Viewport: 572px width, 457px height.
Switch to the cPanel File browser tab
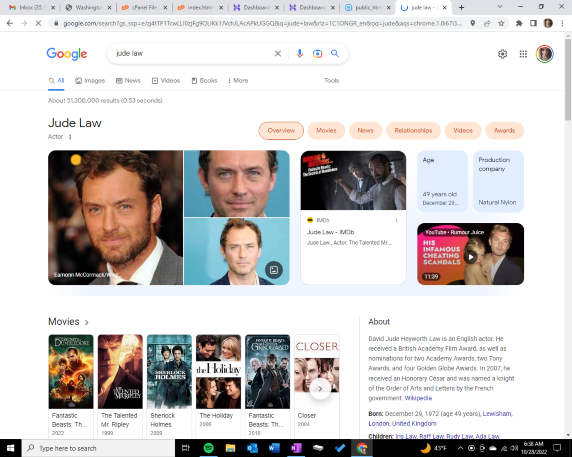click(145, 7)
